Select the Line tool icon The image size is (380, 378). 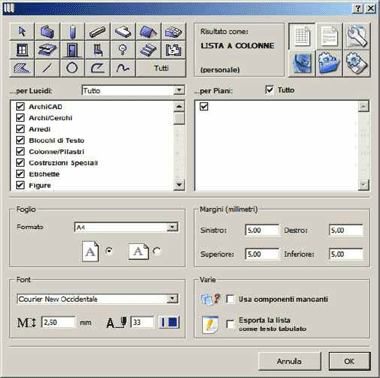(47, 68)
